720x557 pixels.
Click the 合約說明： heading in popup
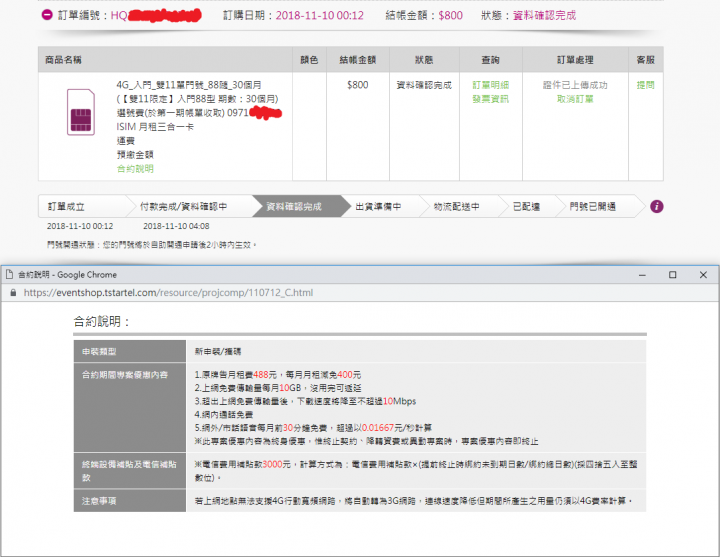(x=101, y=321)
